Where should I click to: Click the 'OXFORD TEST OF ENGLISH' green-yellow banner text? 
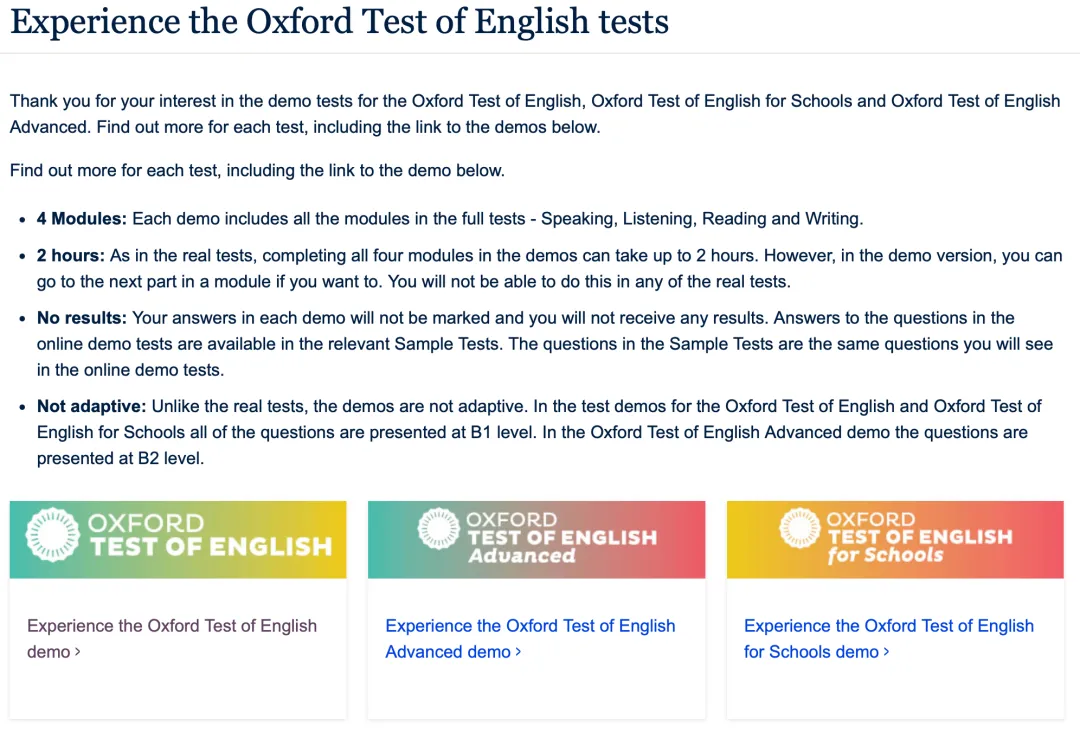tap(210, 536)
